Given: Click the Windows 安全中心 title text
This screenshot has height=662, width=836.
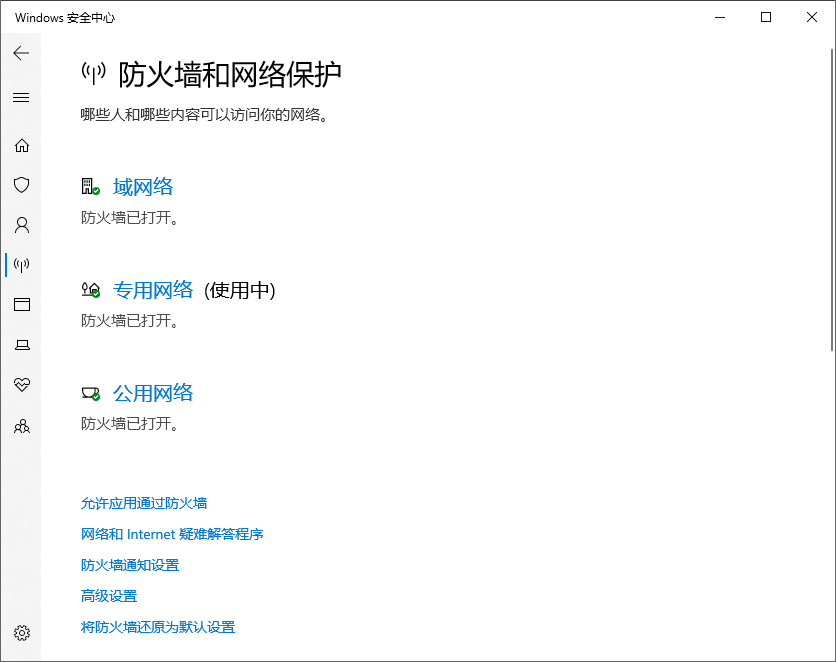Looking at the screenshot, I should click(x=65, y=18).
